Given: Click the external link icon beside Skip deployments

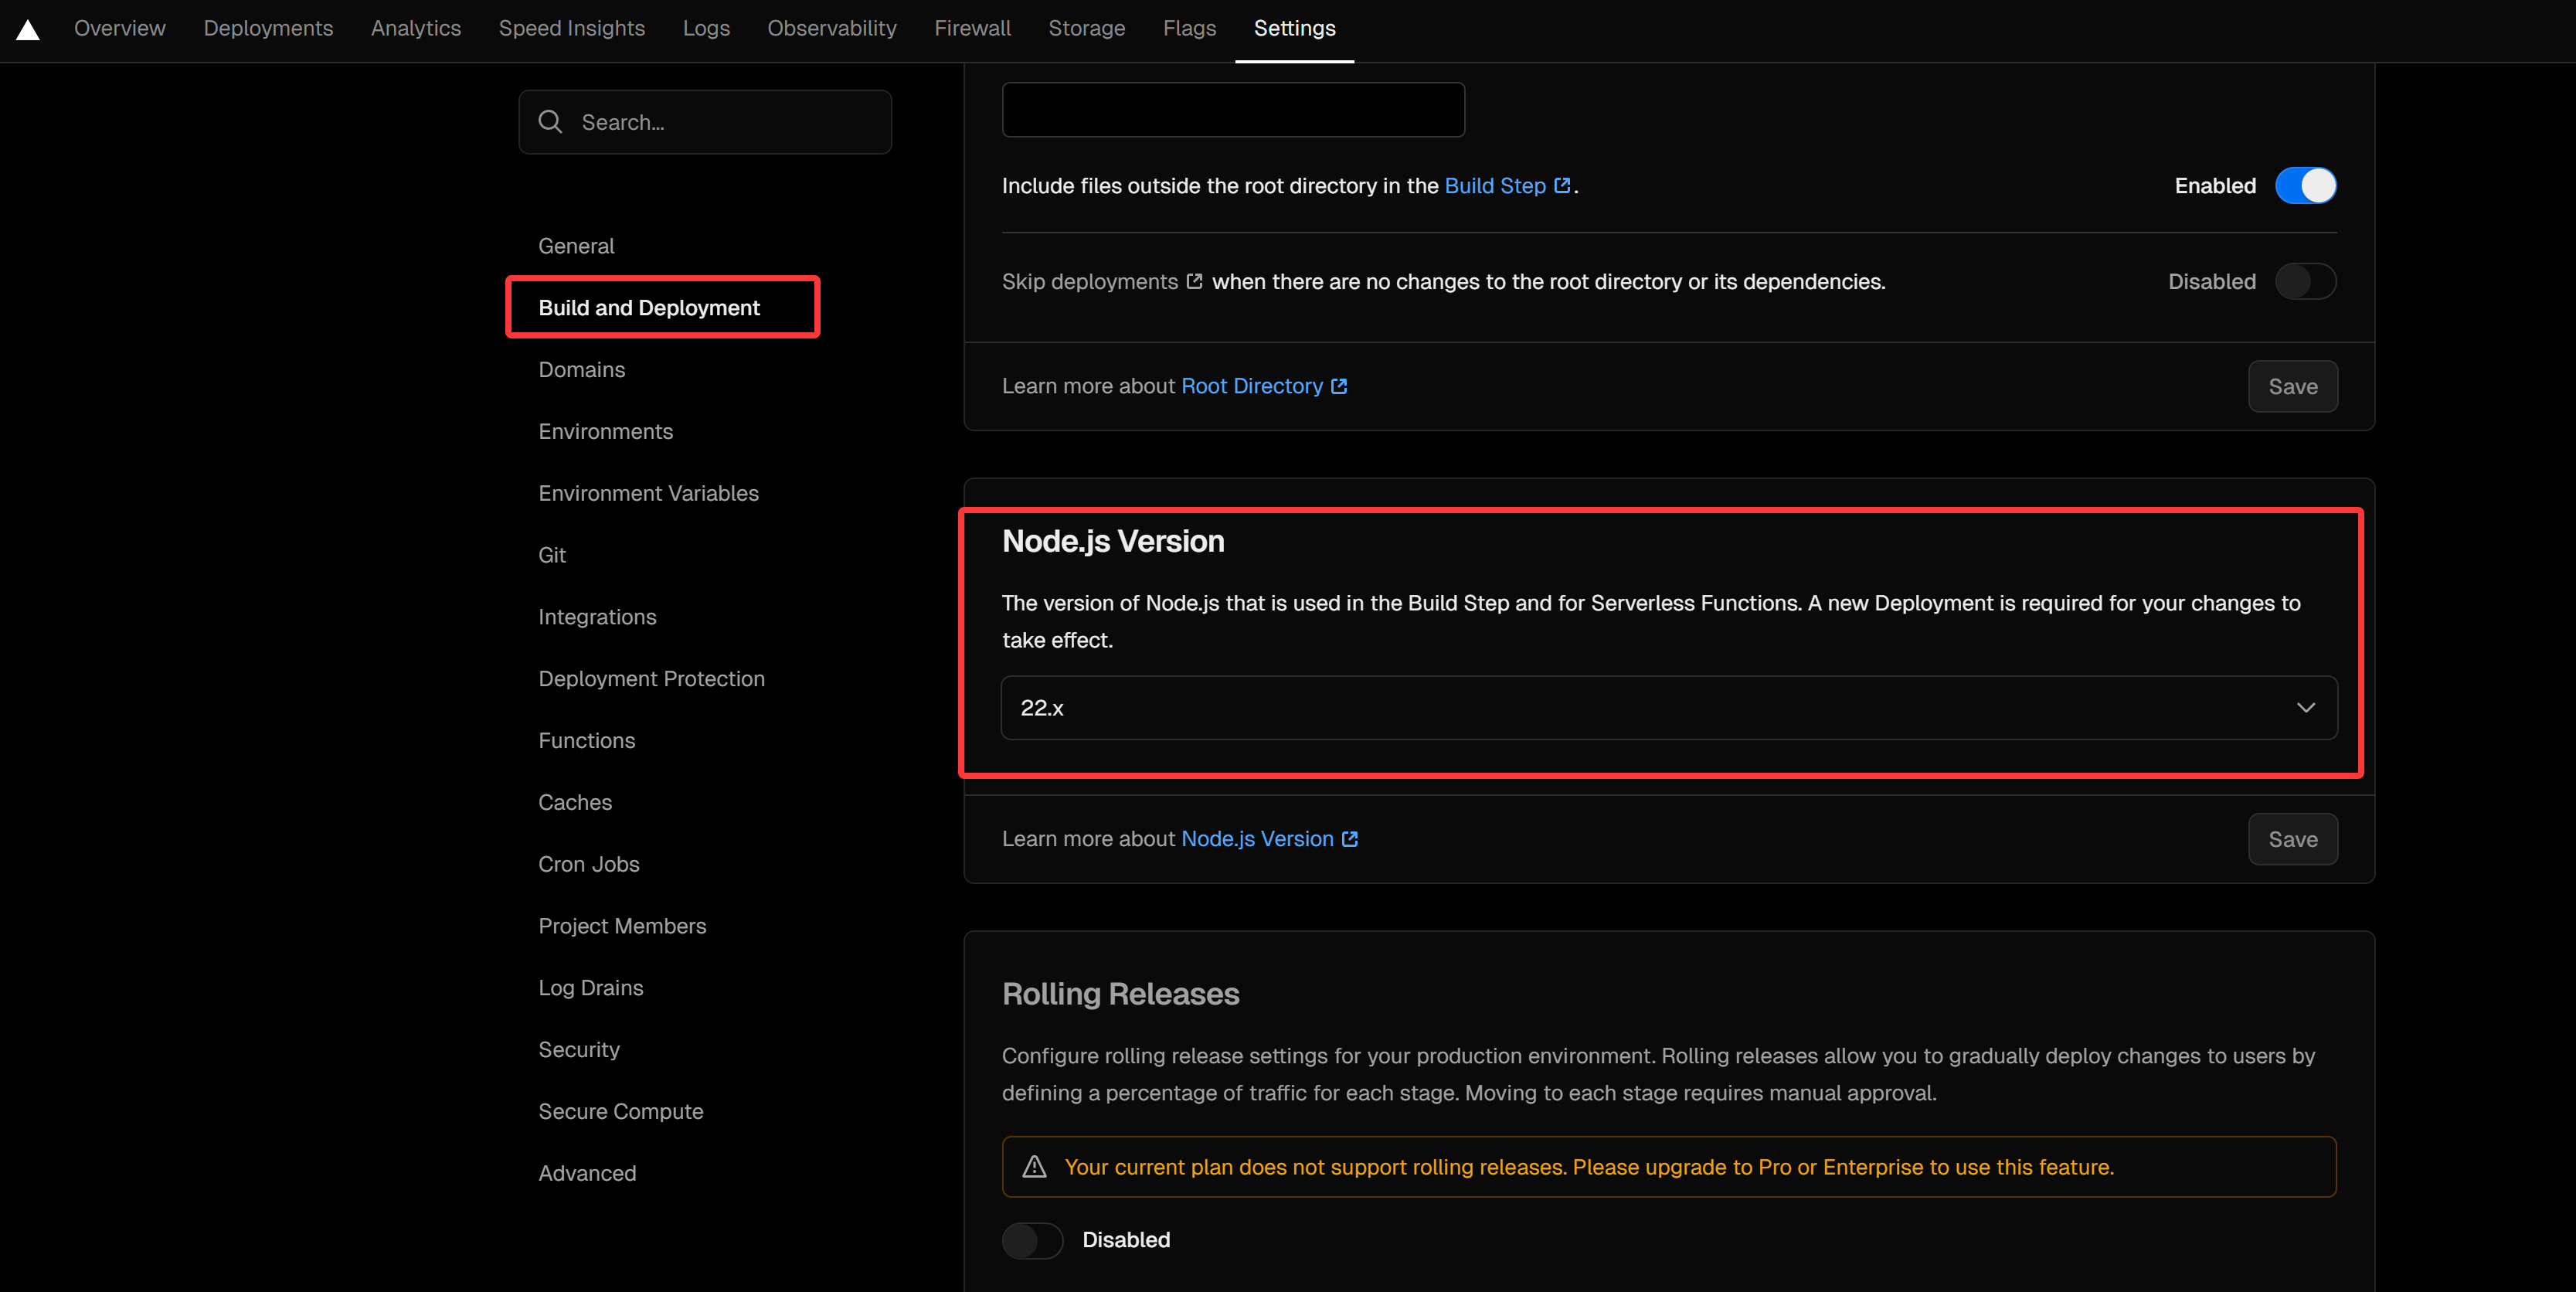Looking at the screenshot, I should click(x=1194, y=282).
